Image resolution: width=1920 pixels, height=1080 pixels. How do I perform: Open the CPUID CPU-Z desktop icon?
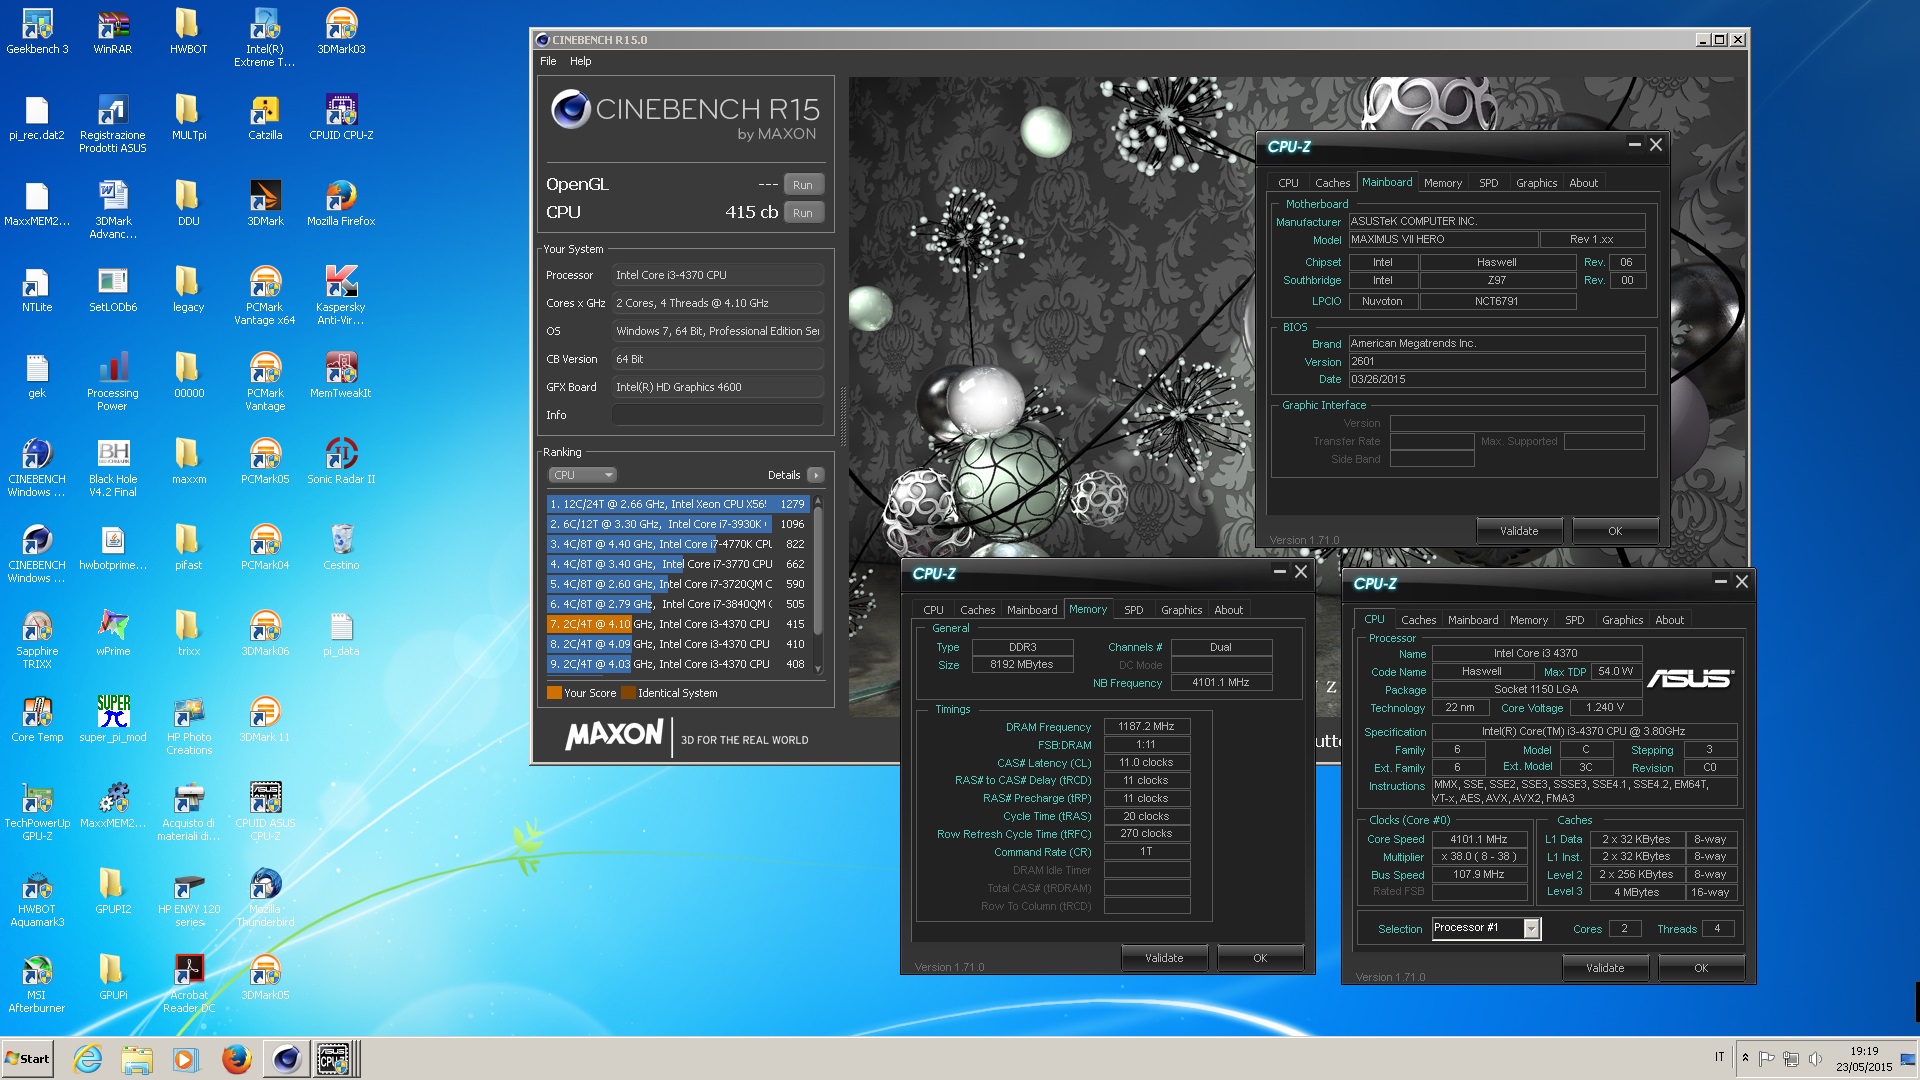pos(341,116)
